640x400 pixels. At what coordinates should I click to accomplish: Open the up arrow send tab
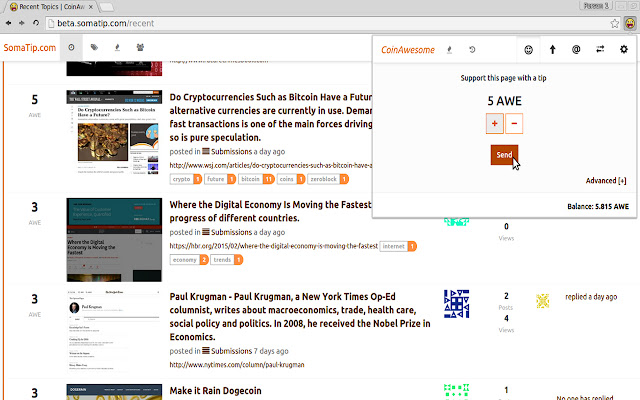coord(552,50)
